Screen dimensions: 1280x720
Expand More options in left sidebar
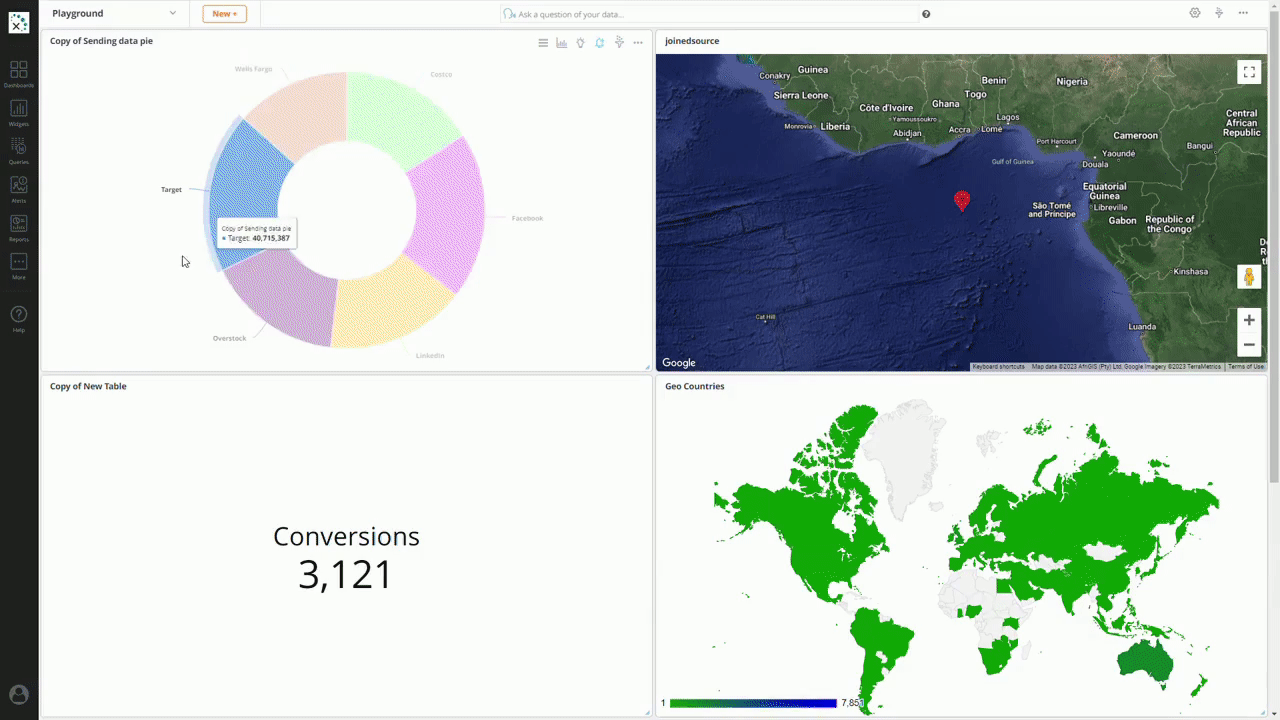coord(18,262)
